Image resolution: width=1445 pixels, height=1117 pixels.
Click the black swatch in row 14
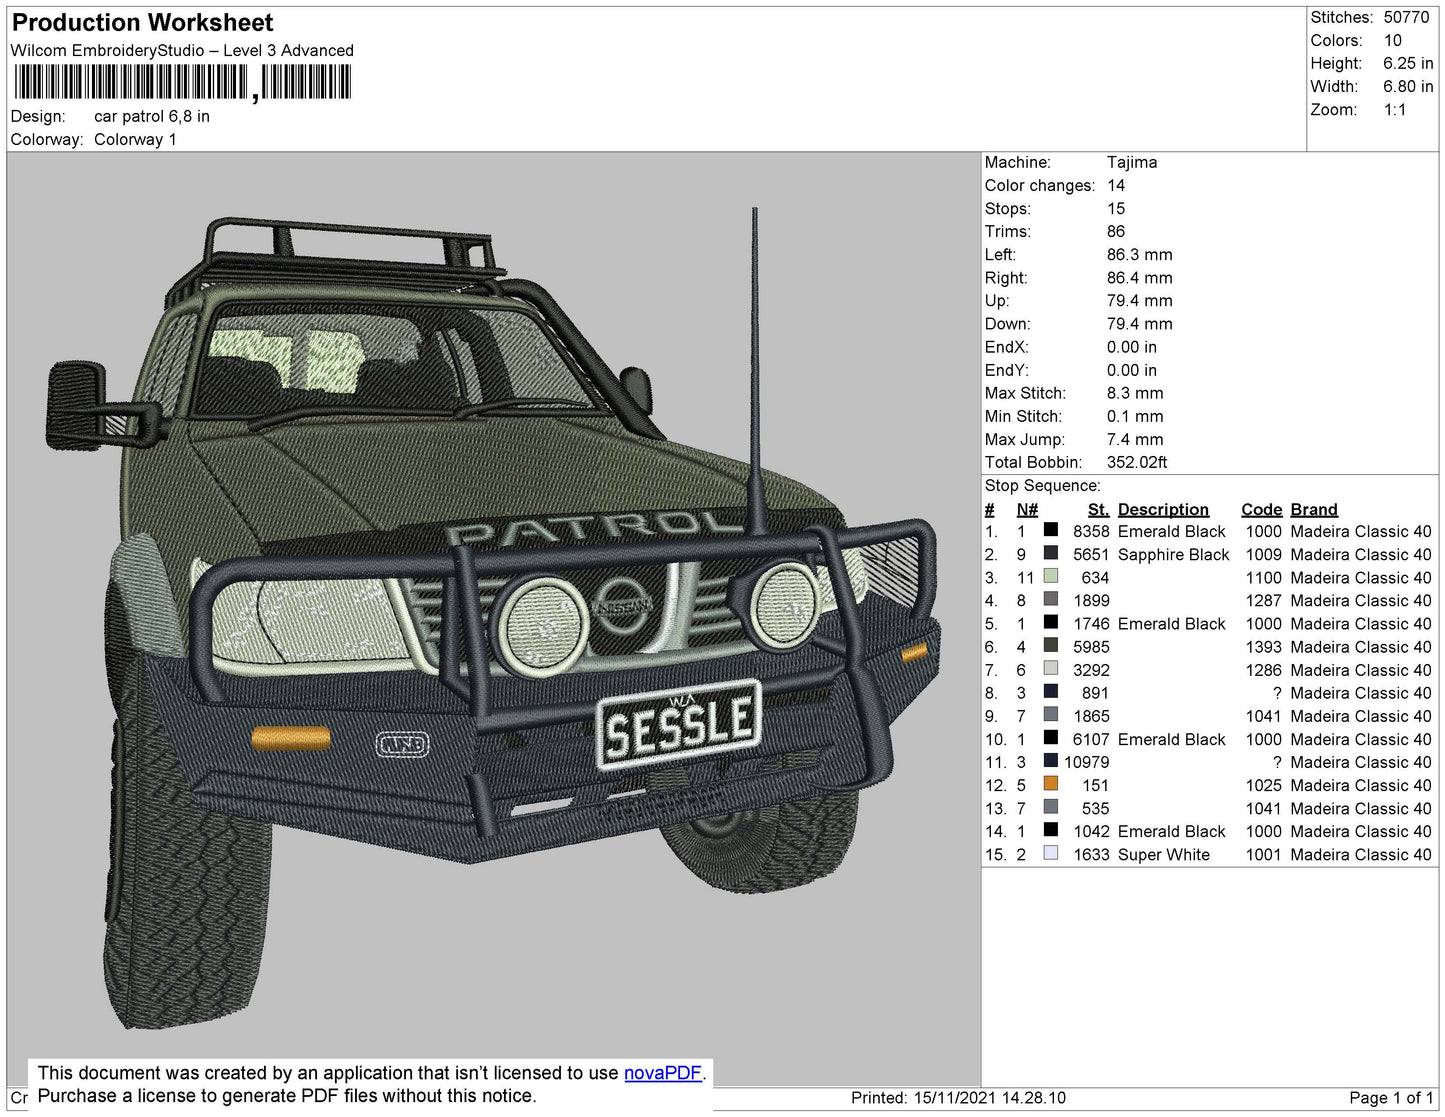[1051, 829]
